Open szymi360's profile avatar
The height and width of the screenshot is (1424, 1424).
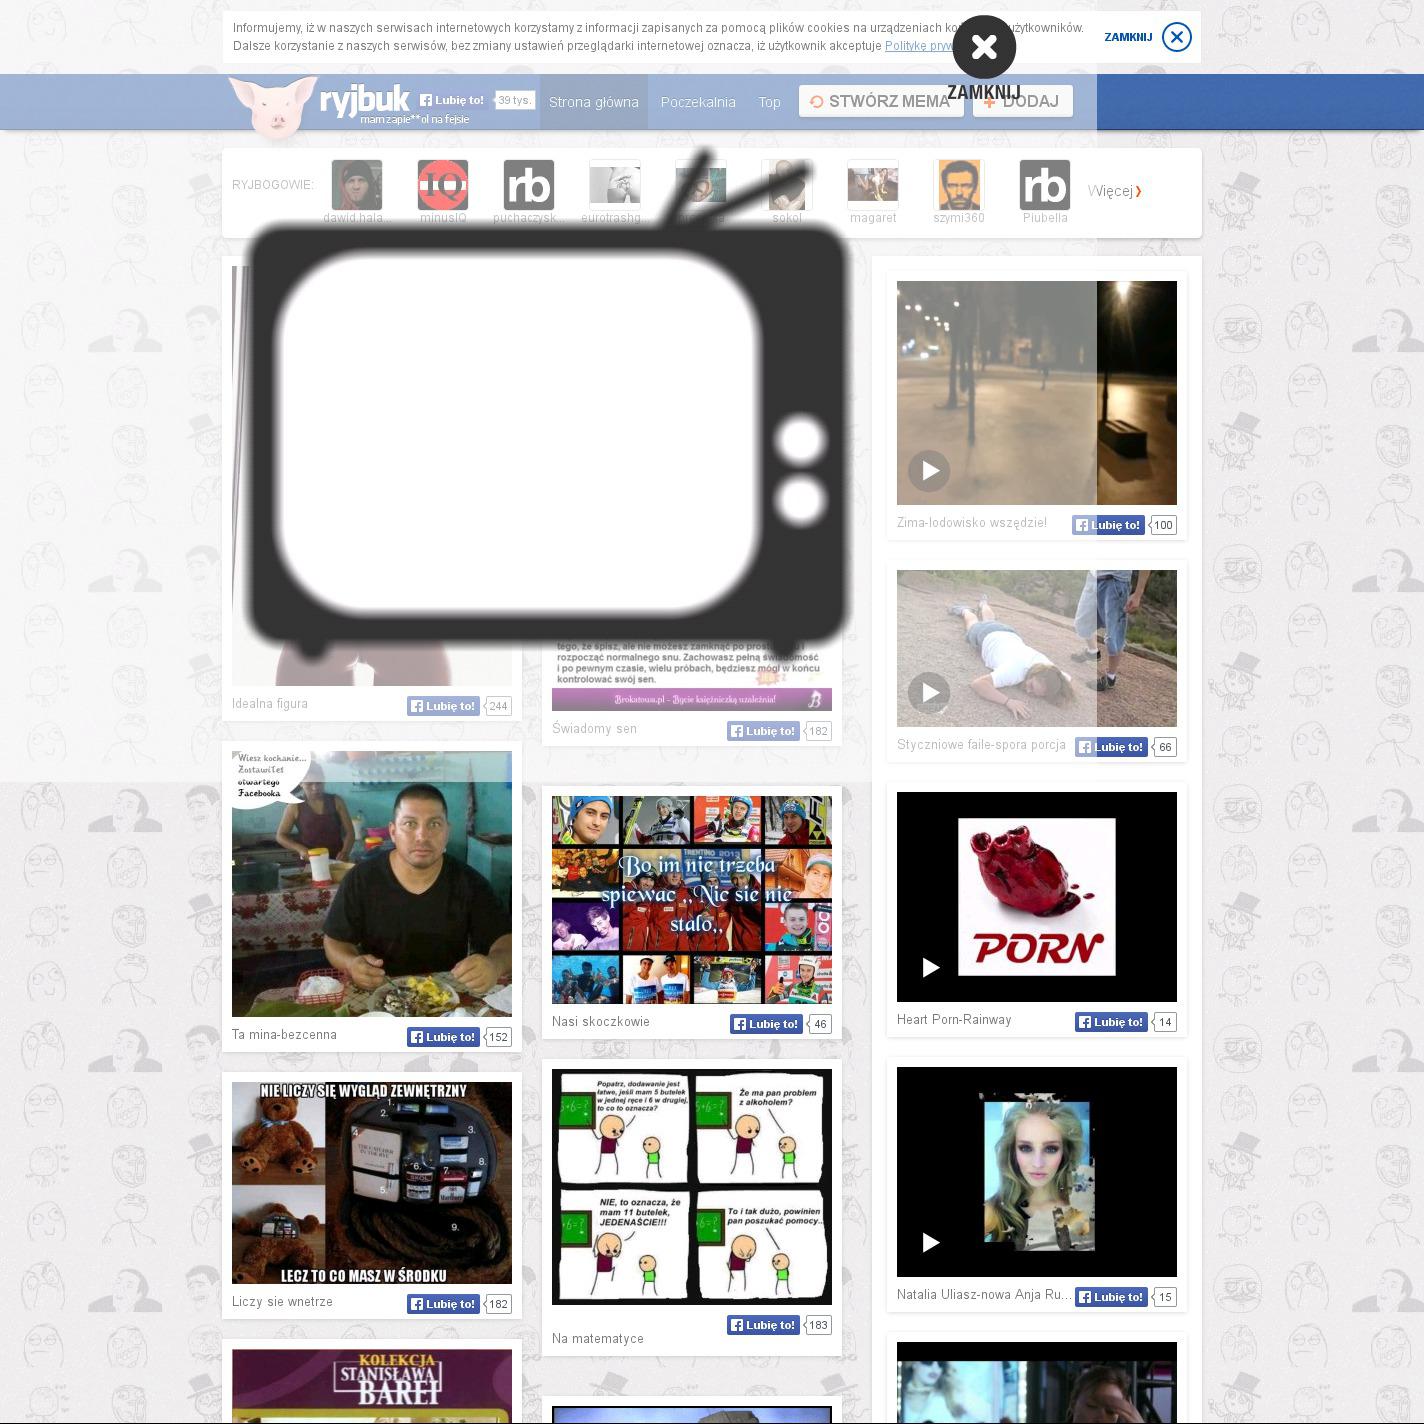point(959,185)
